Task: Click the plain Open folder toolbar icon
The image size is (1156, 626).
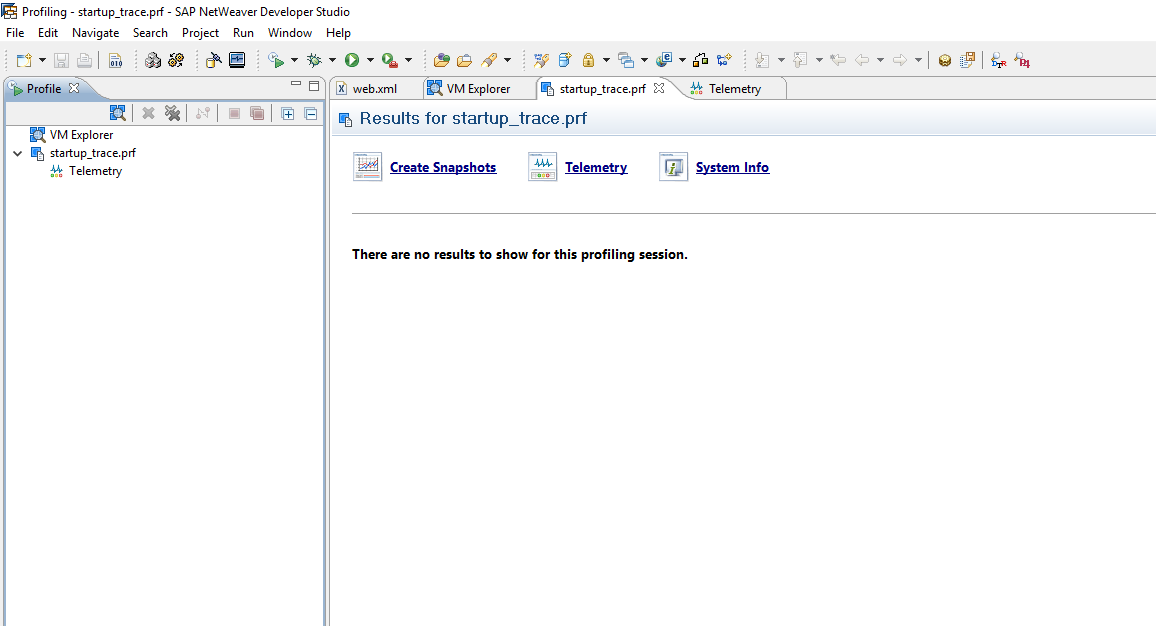Action: pyautogui.click(x=464, y=60)
